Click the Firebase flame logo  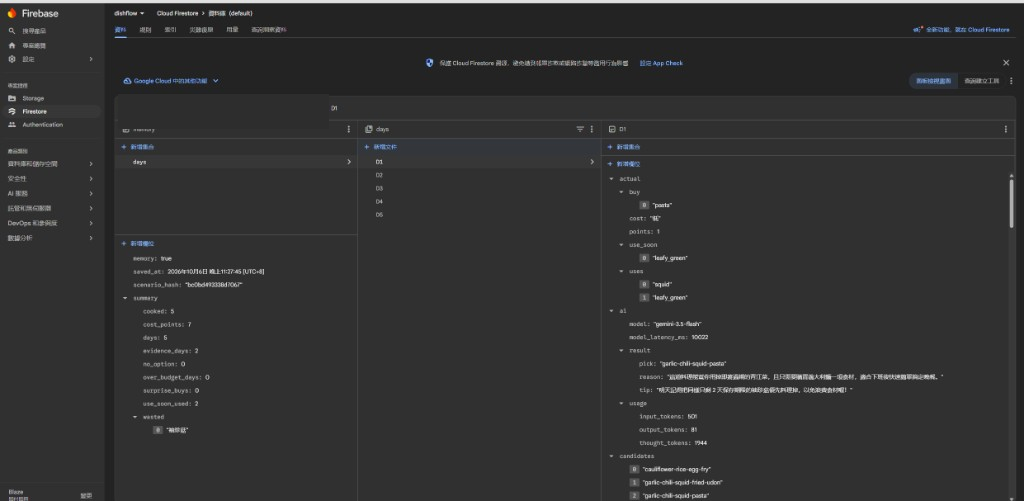(x=12, y=13)
